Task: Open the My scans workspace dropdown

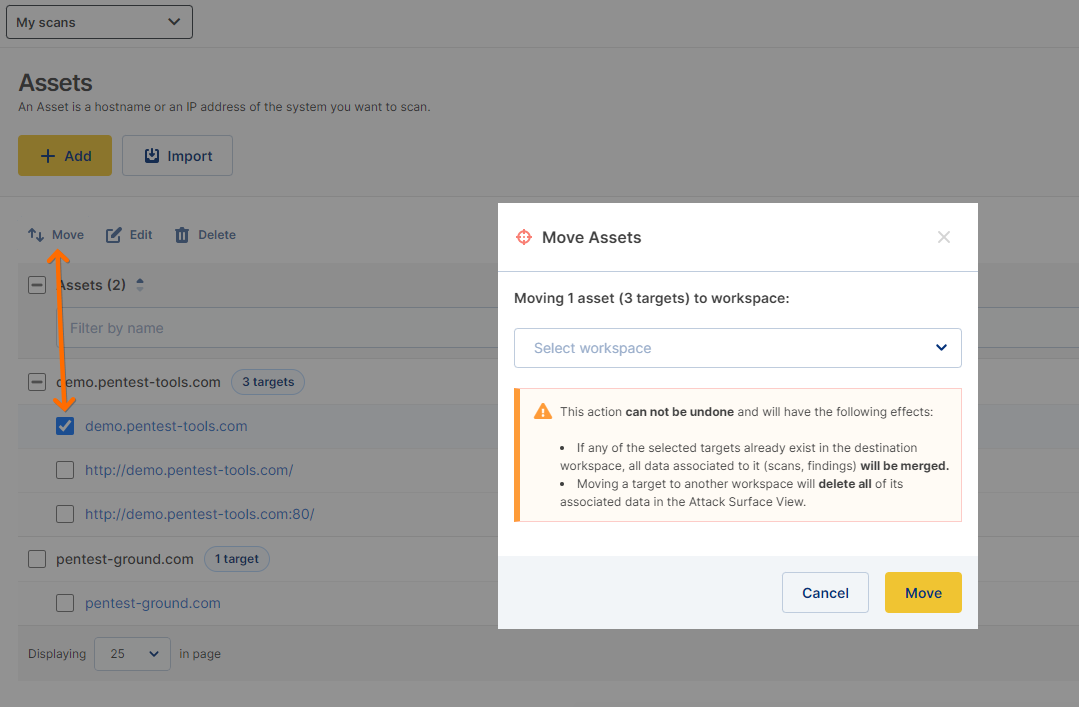Action: point(99,22)
